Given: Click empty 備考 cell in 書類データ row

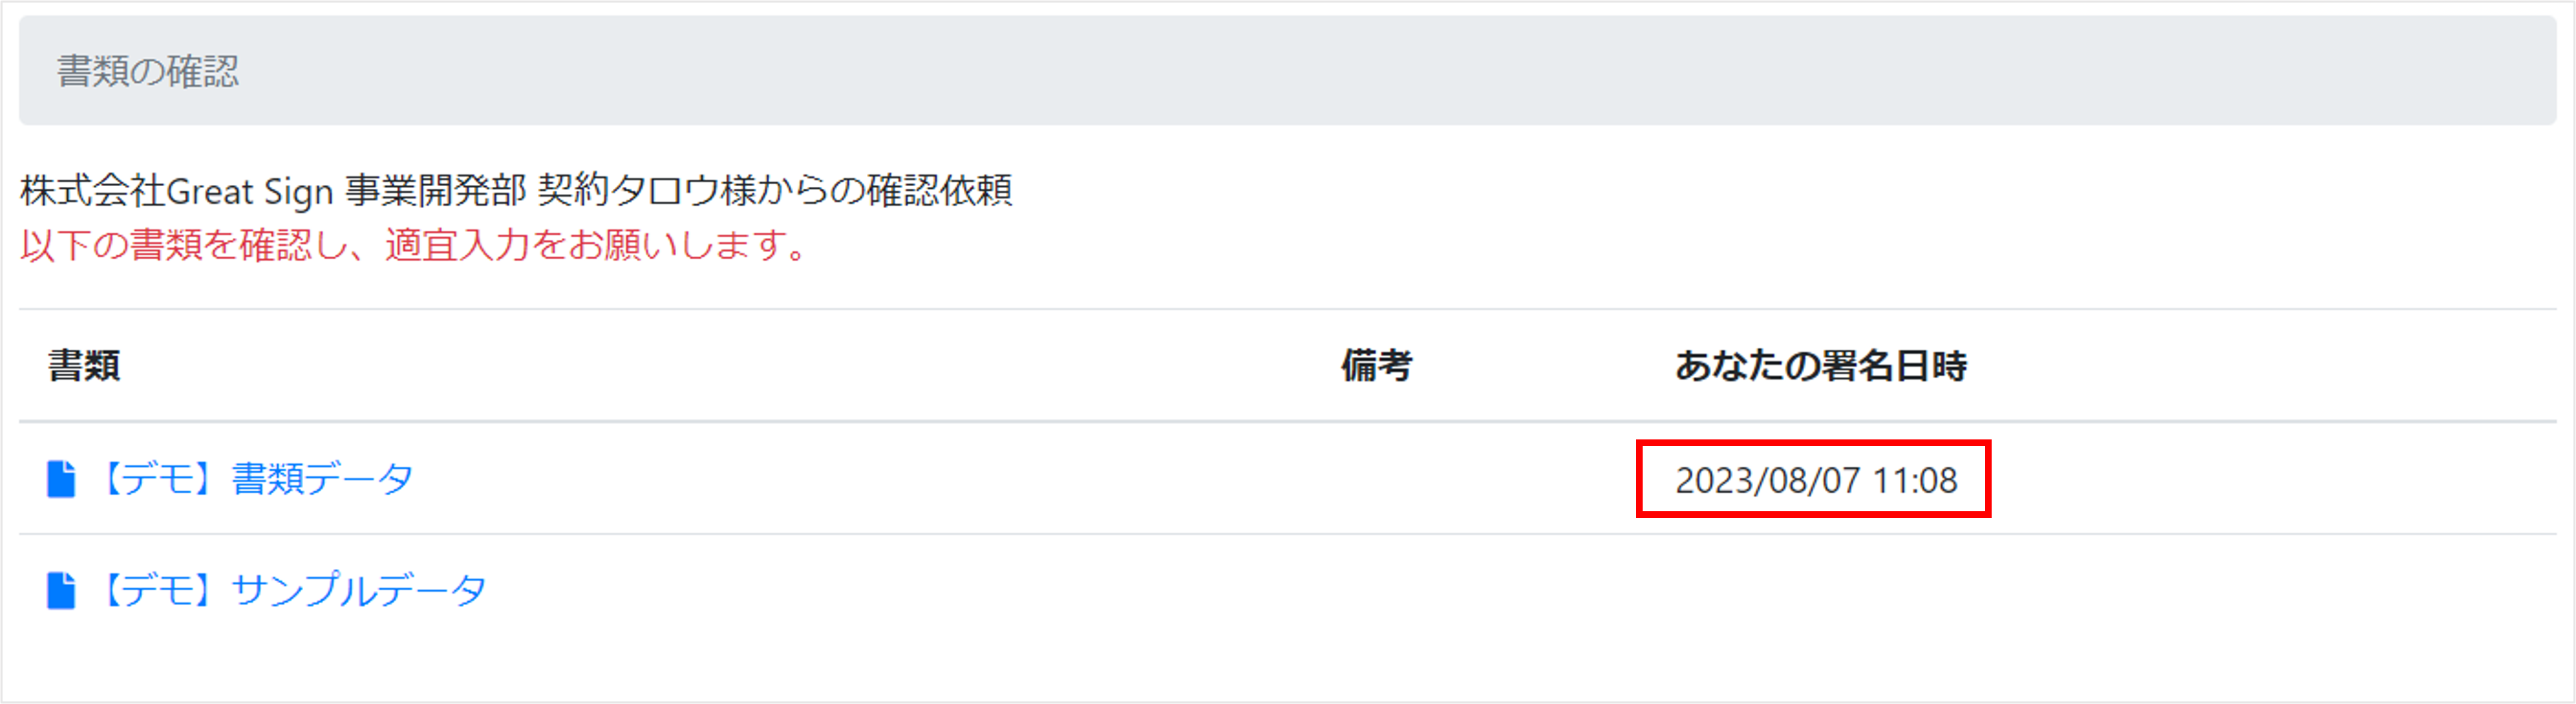Looking at the screenshot, I should point(1376,479).
